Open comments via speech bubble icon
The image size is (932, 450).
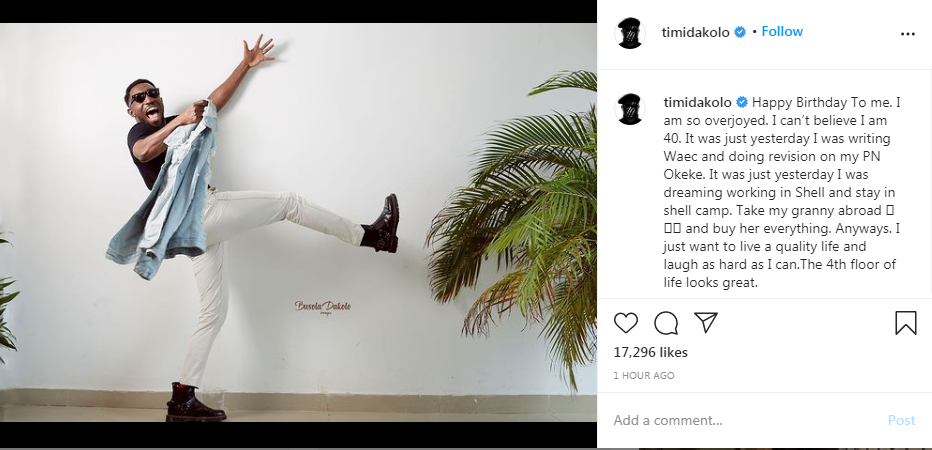click(666, 323)
